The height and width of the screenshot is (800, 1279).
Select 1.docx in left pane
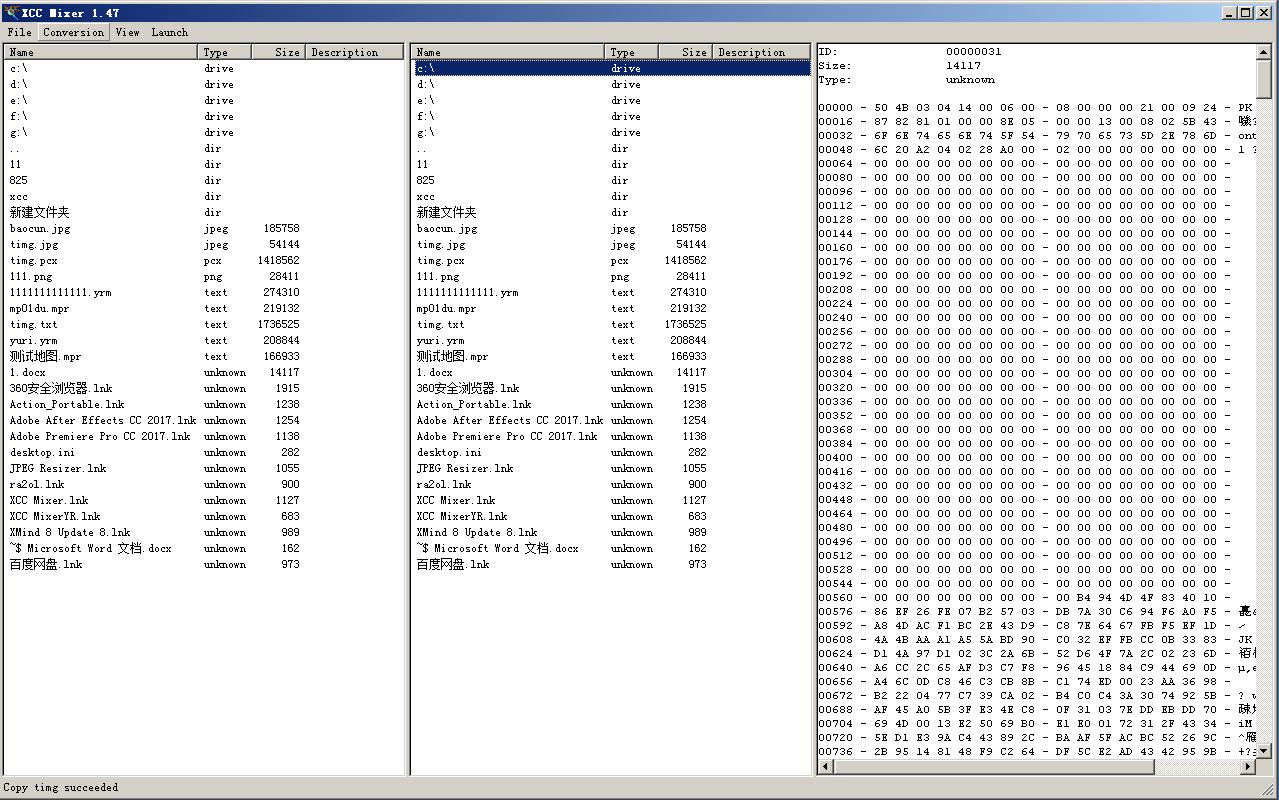28,372
